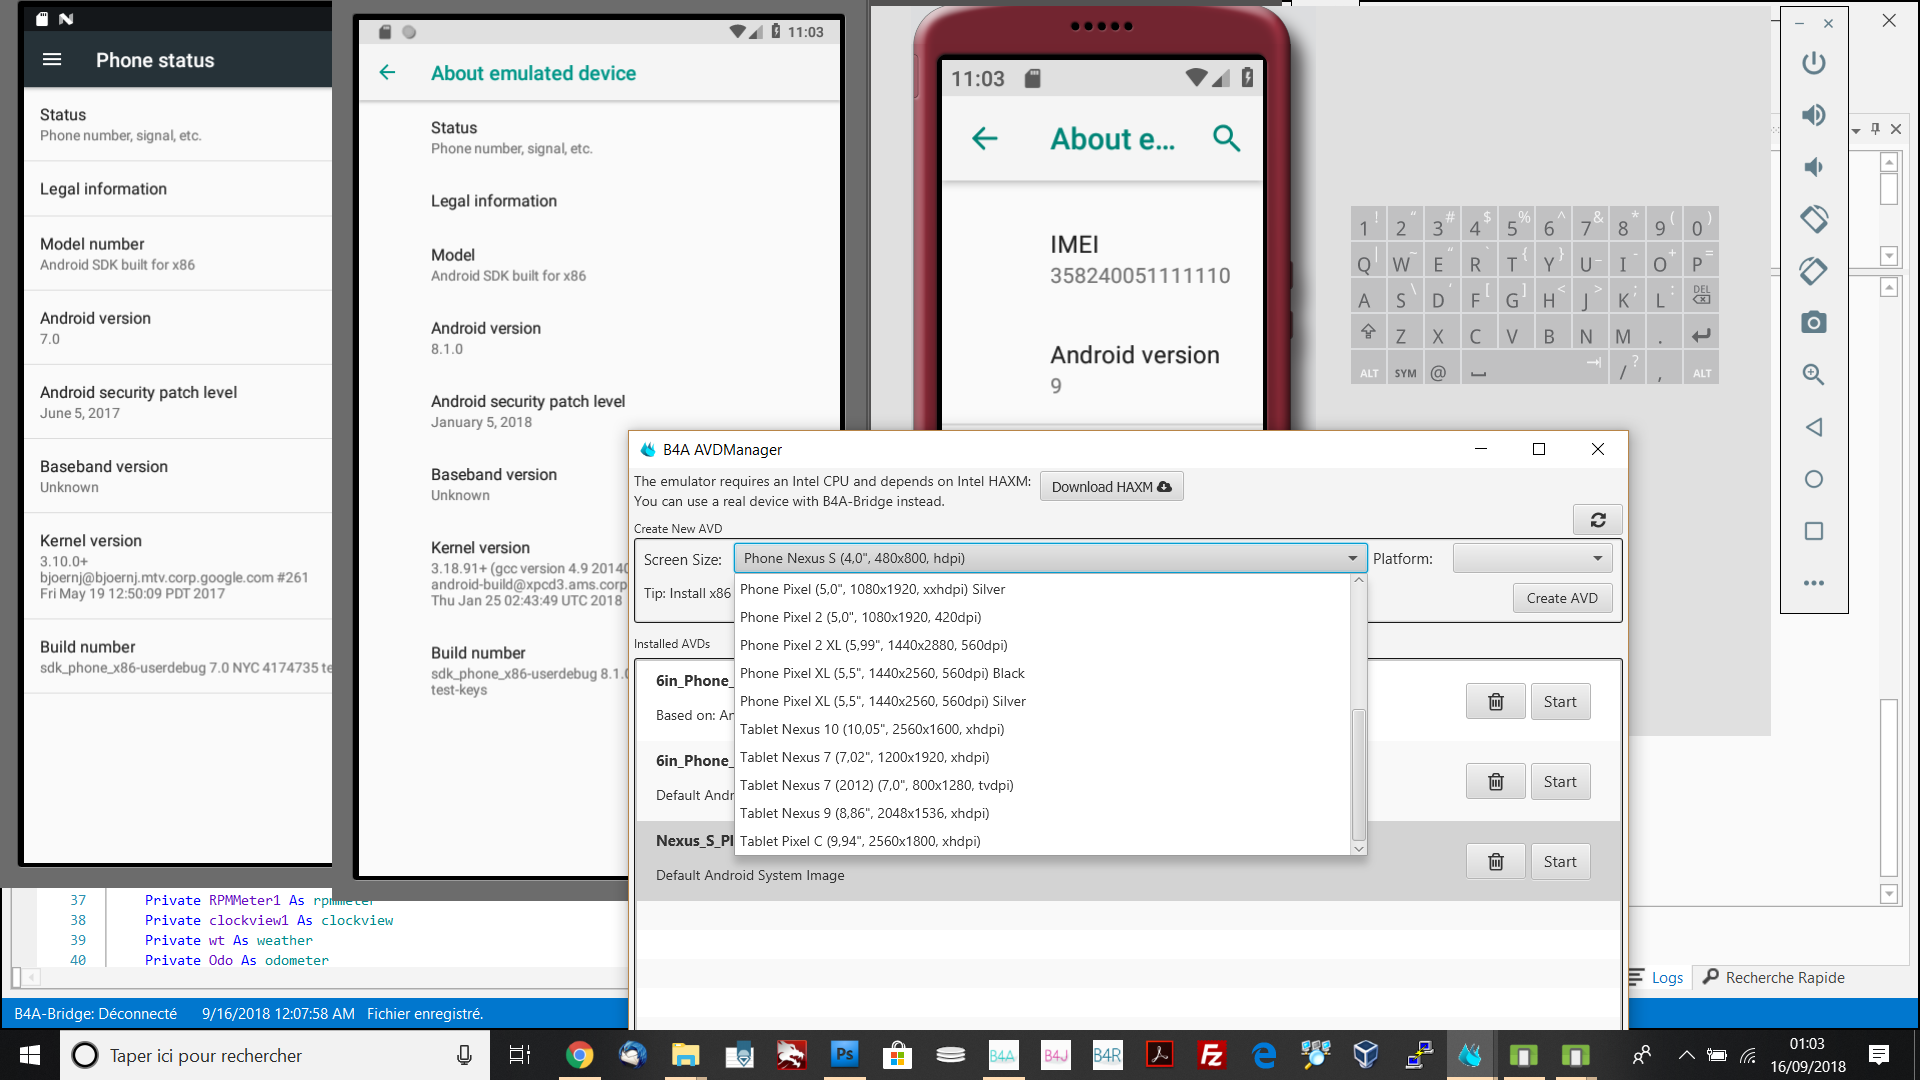Screen dimensions: 1920x1080
Task: Open FileZilla from the taskbar
Action: (x=1212, y=1055)
